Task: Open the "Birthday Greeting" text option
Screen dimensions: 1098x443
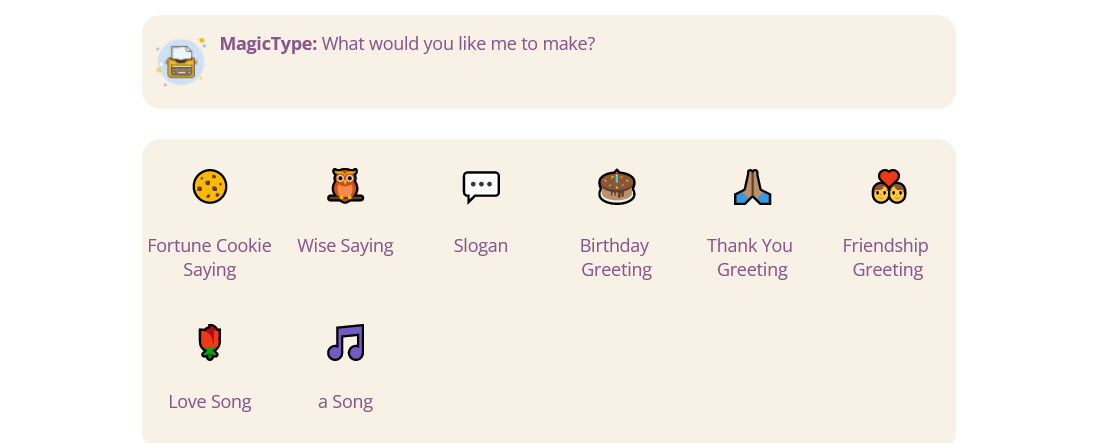Action: [616, 257]
